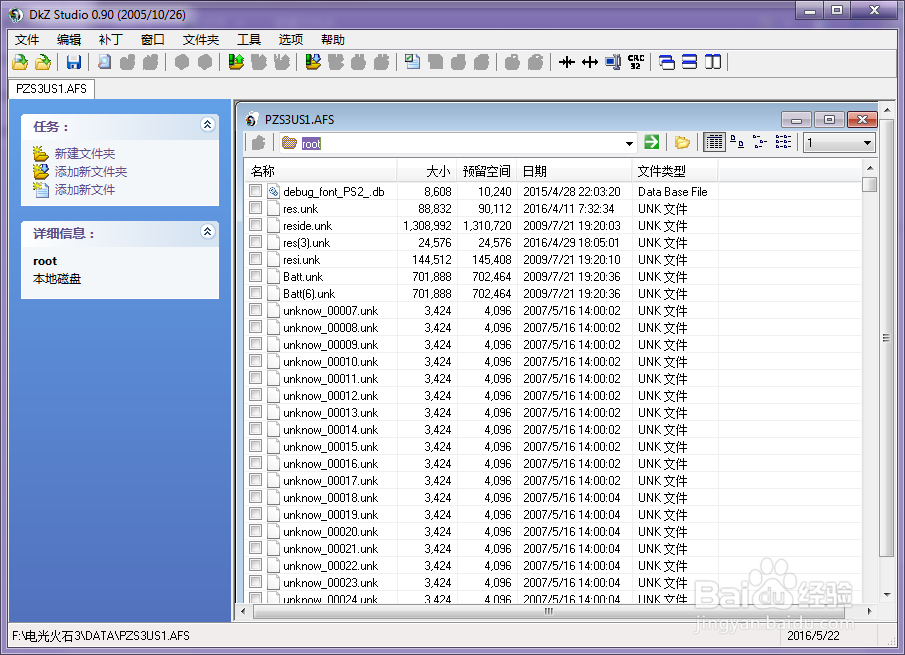Click the inward arrows shrink icon
Screen dimensions: 905x655
(x=567, y=62)
